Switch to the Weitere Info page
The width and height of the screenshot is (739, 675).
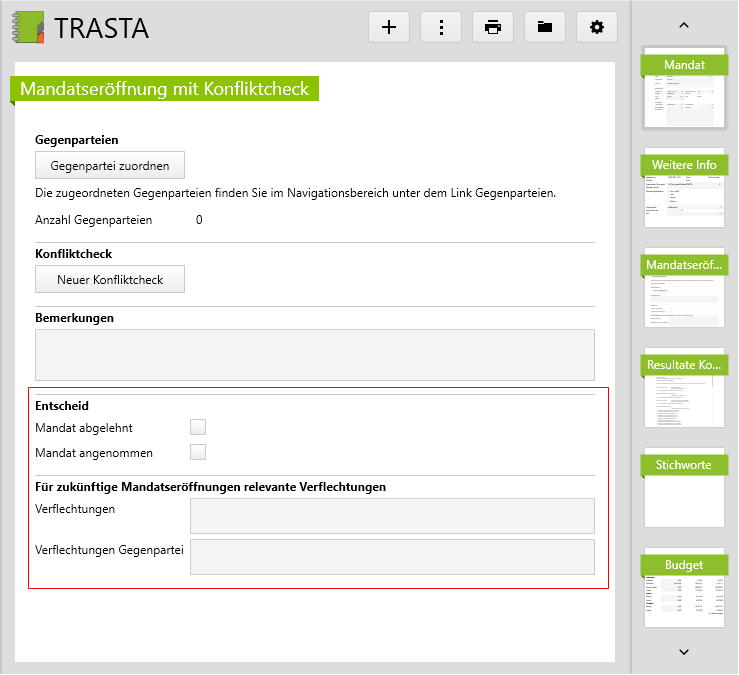pos(684,188)
